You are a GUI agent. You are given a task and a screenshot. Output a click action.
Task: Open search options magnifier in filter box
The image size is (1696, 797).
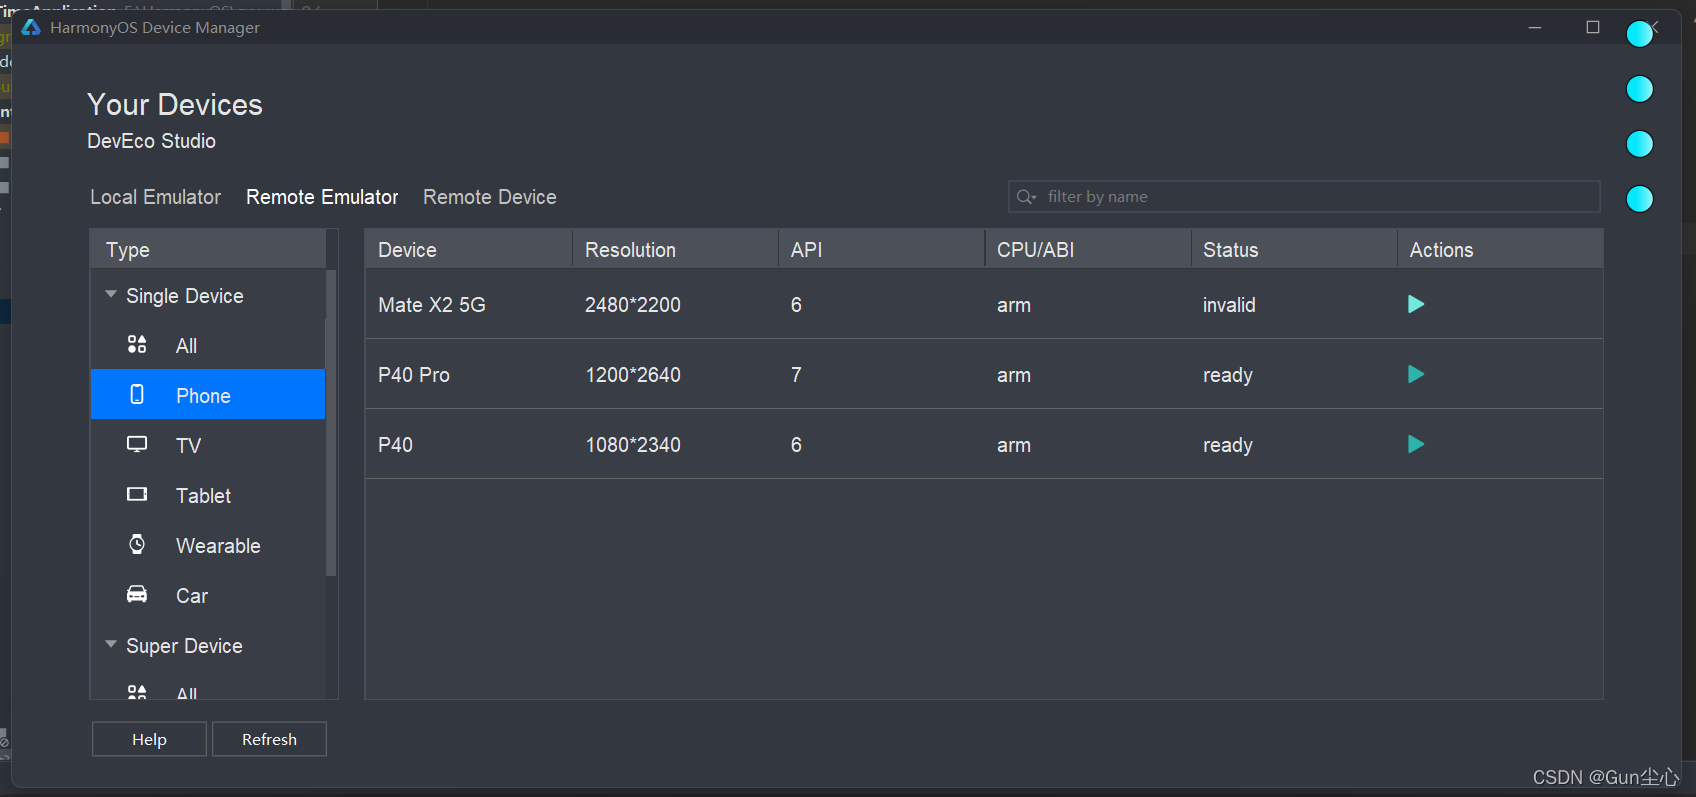[1026, 197]
